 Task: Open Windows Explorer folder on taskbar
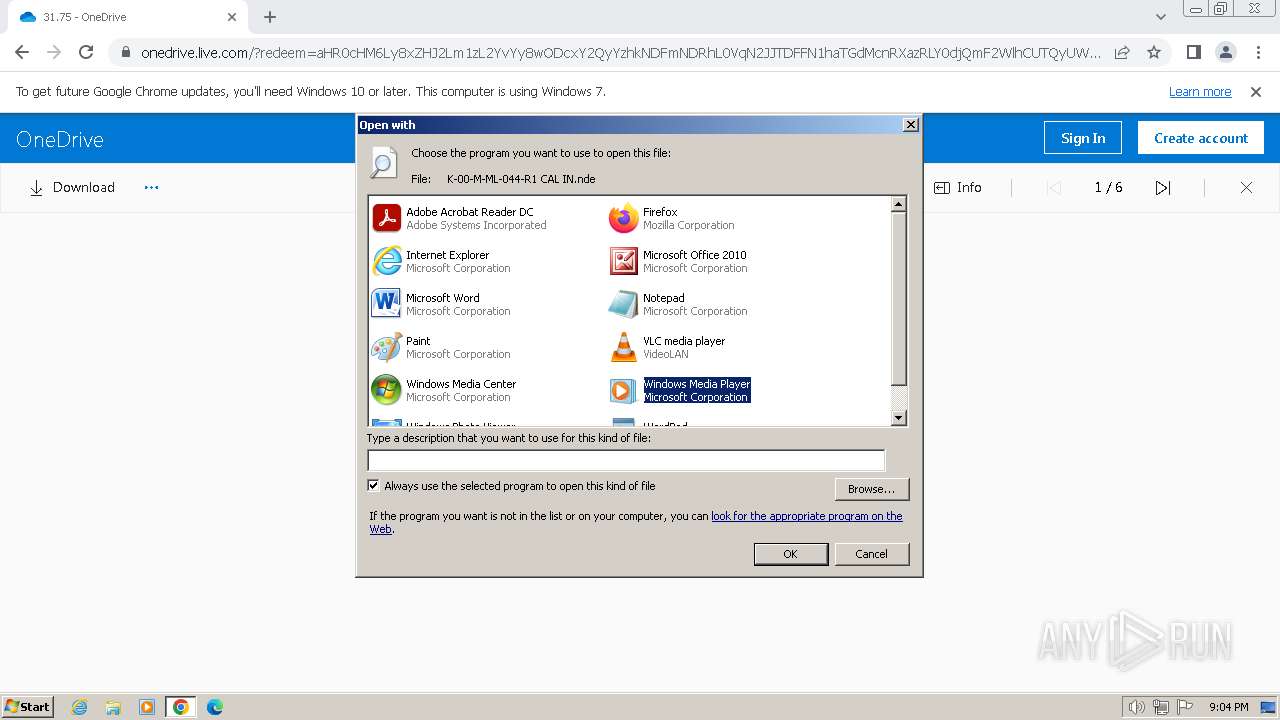tap(113, 707)
